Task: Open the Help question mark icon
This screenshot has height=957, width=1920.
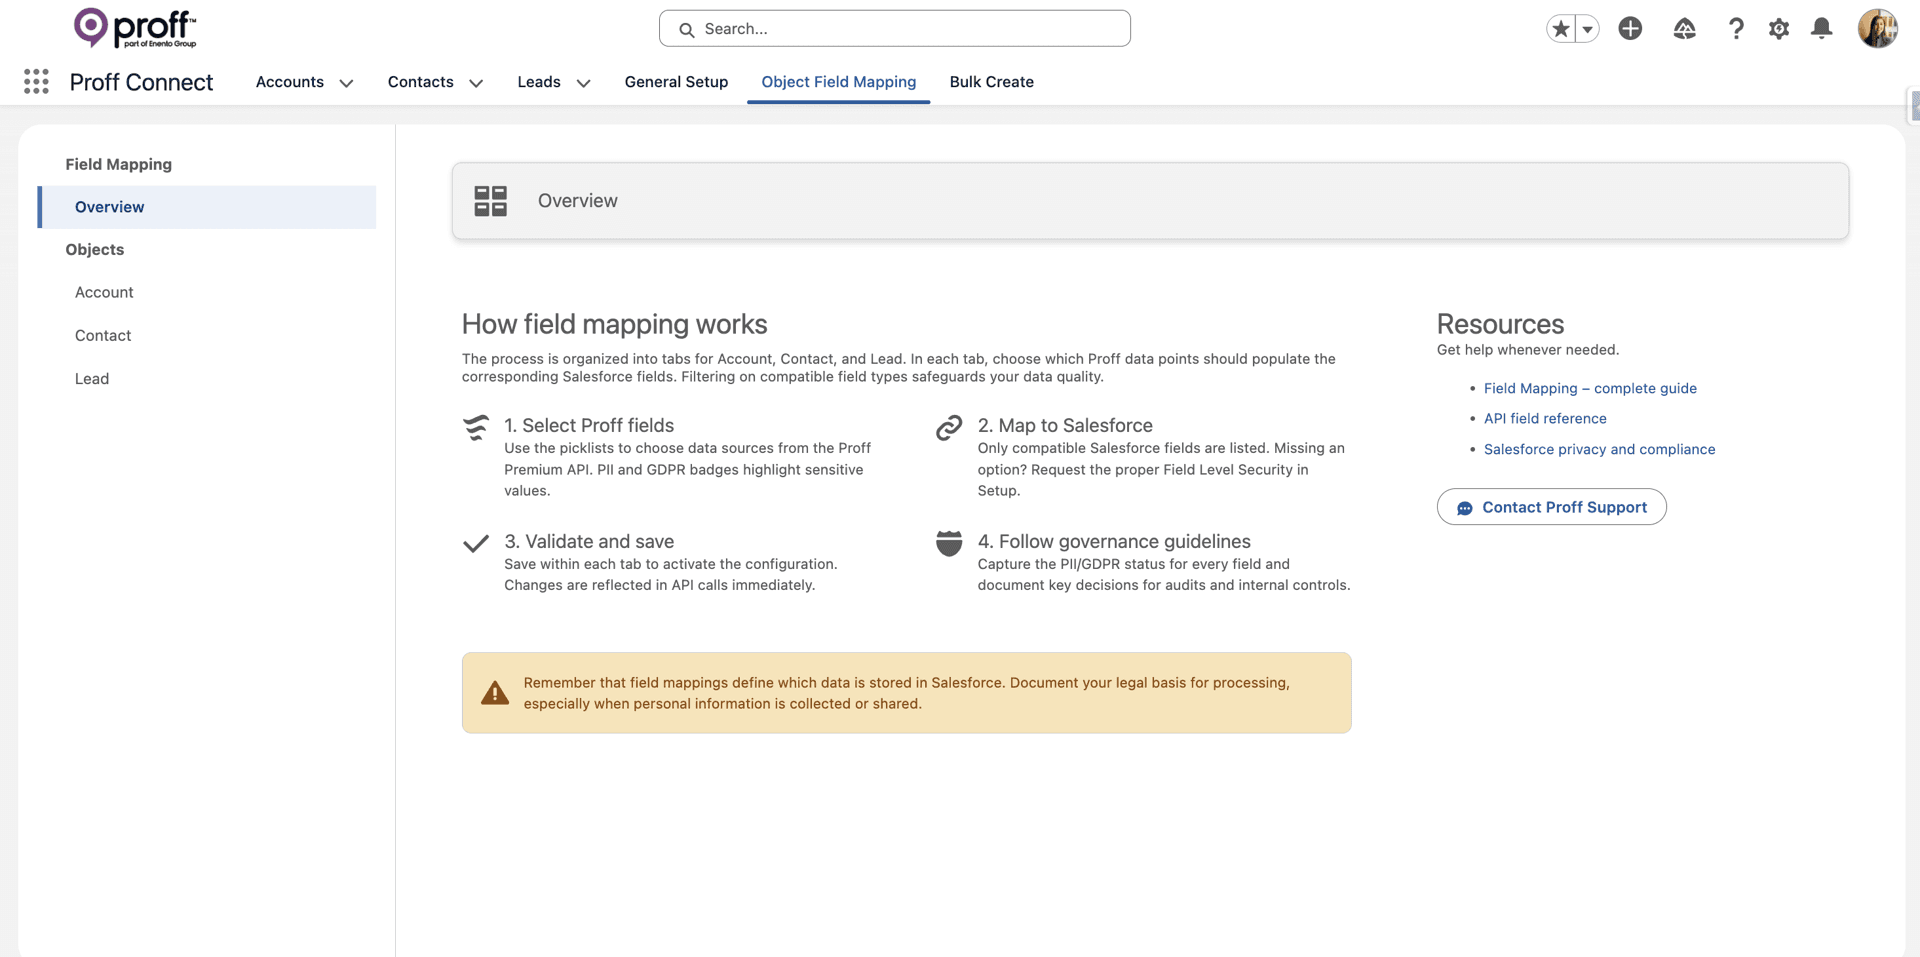Action: 1736,29
